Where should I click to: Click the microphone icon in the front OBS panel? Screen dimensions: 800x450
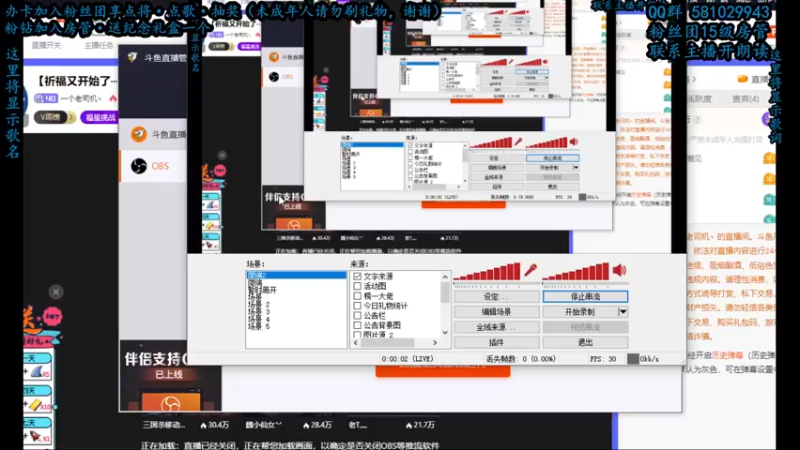pos(531,270)
